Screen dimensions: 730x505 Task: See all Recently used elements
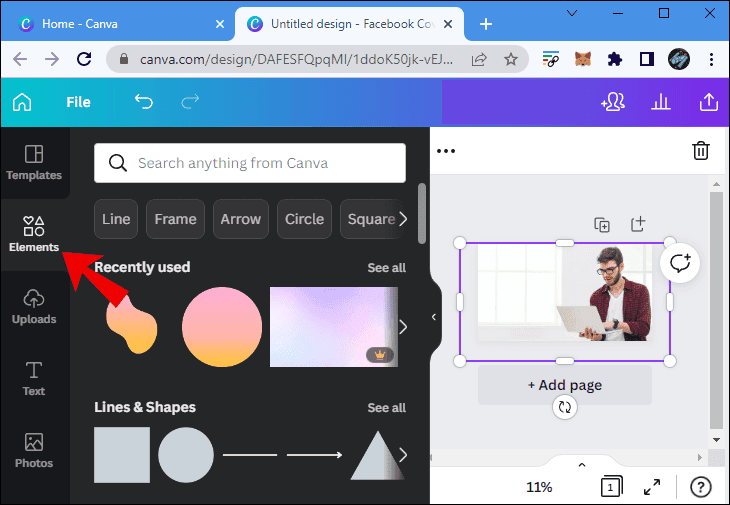point(386,268)
